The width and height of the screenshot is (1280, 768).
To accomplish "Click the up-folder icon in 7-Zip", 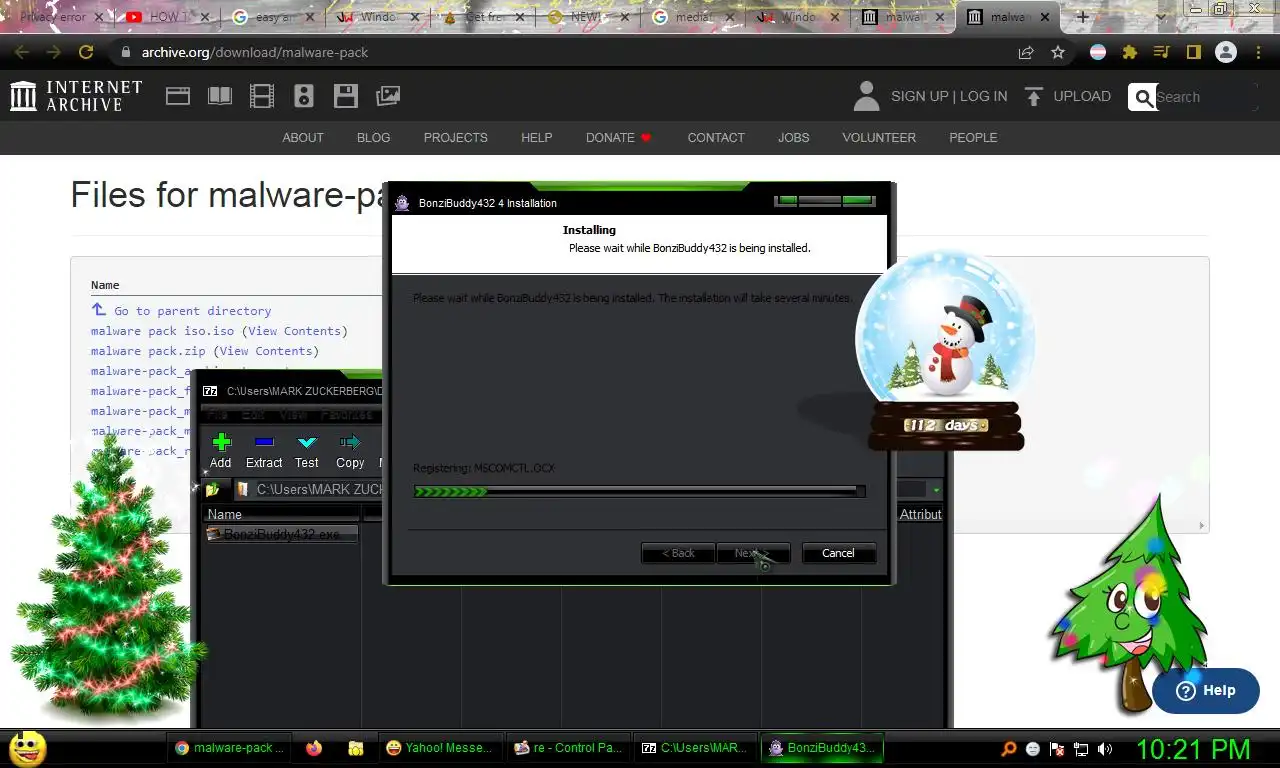I will tap(213, 490).
